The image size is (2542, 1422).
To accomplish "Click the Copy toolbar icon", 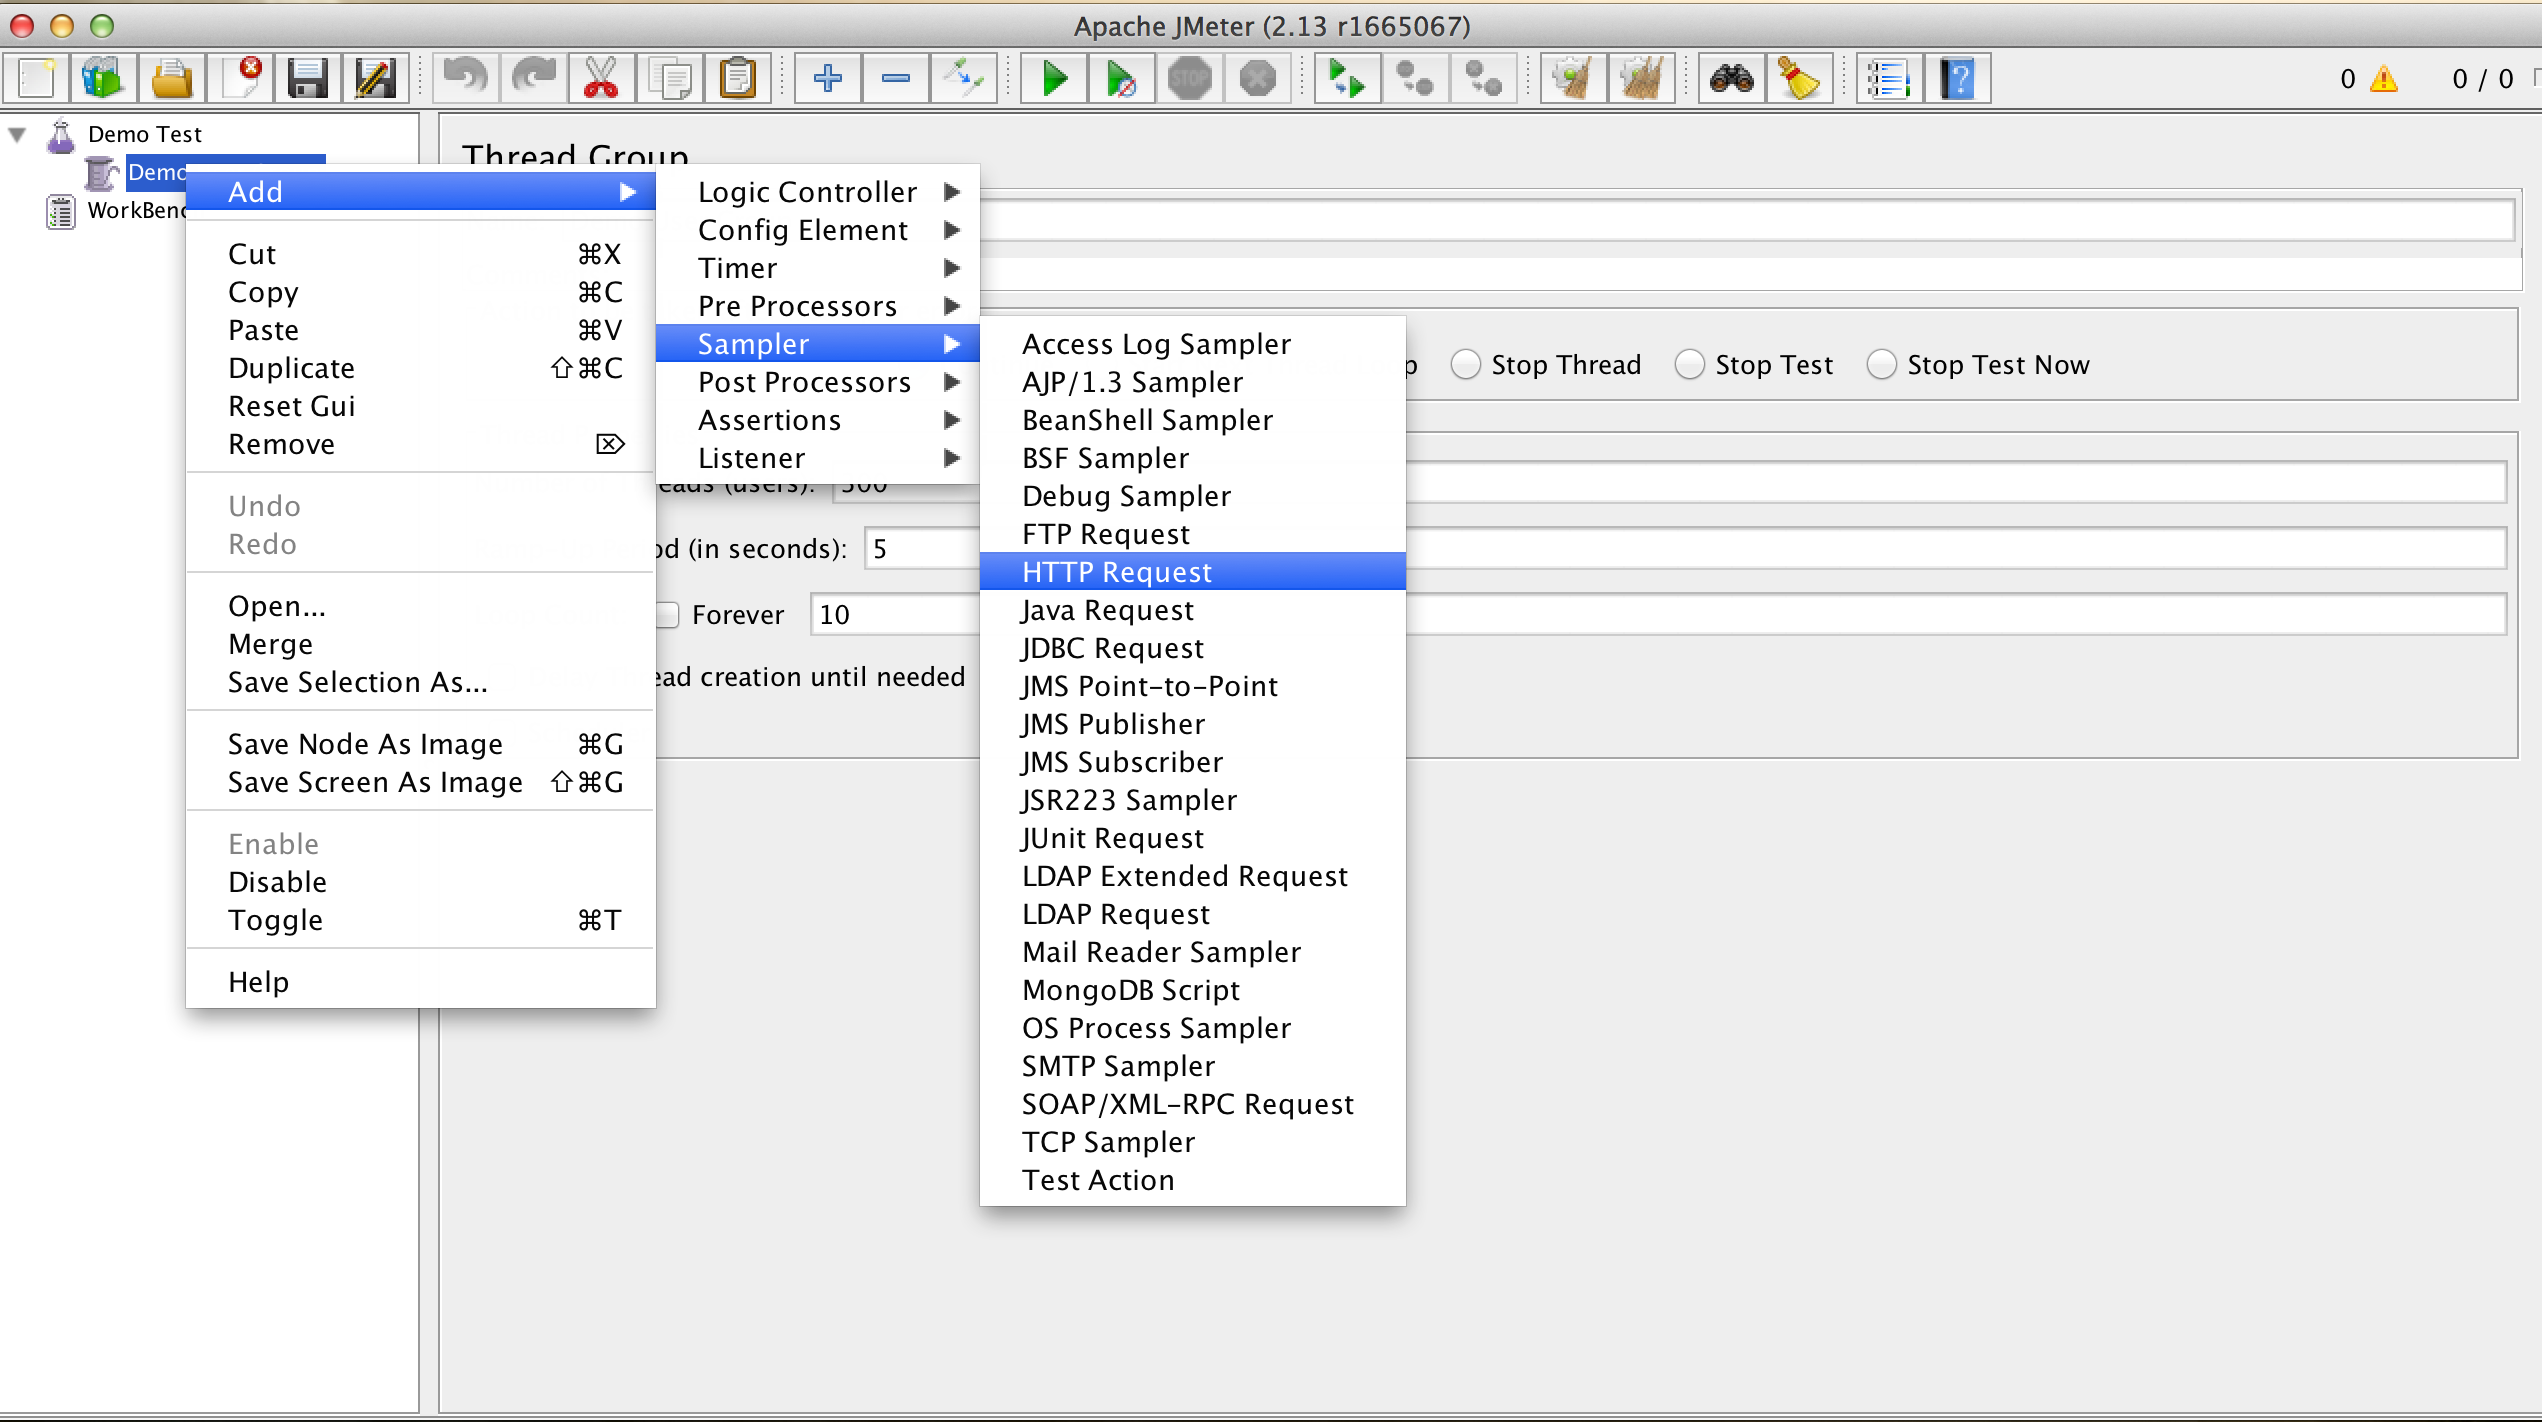I will coord(669,78).
